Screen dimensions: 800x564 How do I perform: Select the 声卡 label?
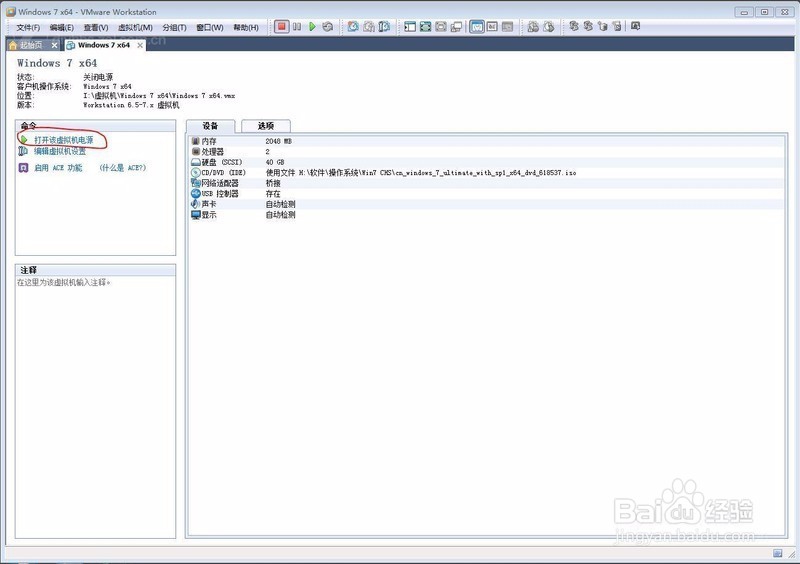click(209, 204)
